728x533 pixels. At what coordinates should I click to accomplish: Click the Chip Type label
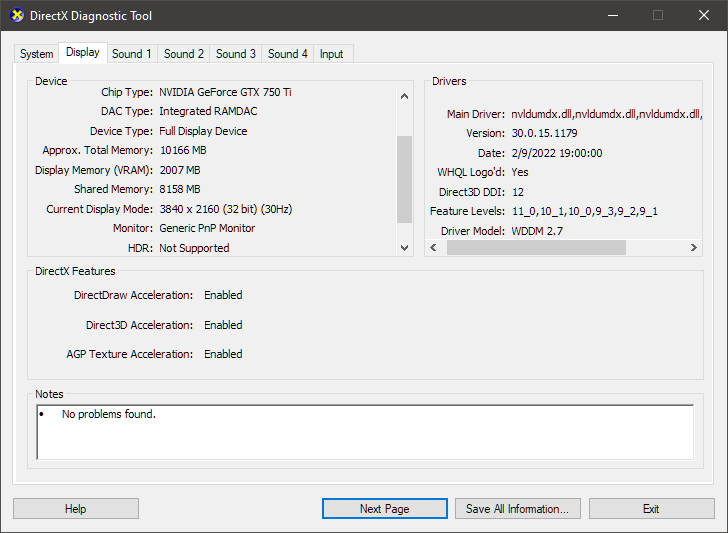pos(127,92)
